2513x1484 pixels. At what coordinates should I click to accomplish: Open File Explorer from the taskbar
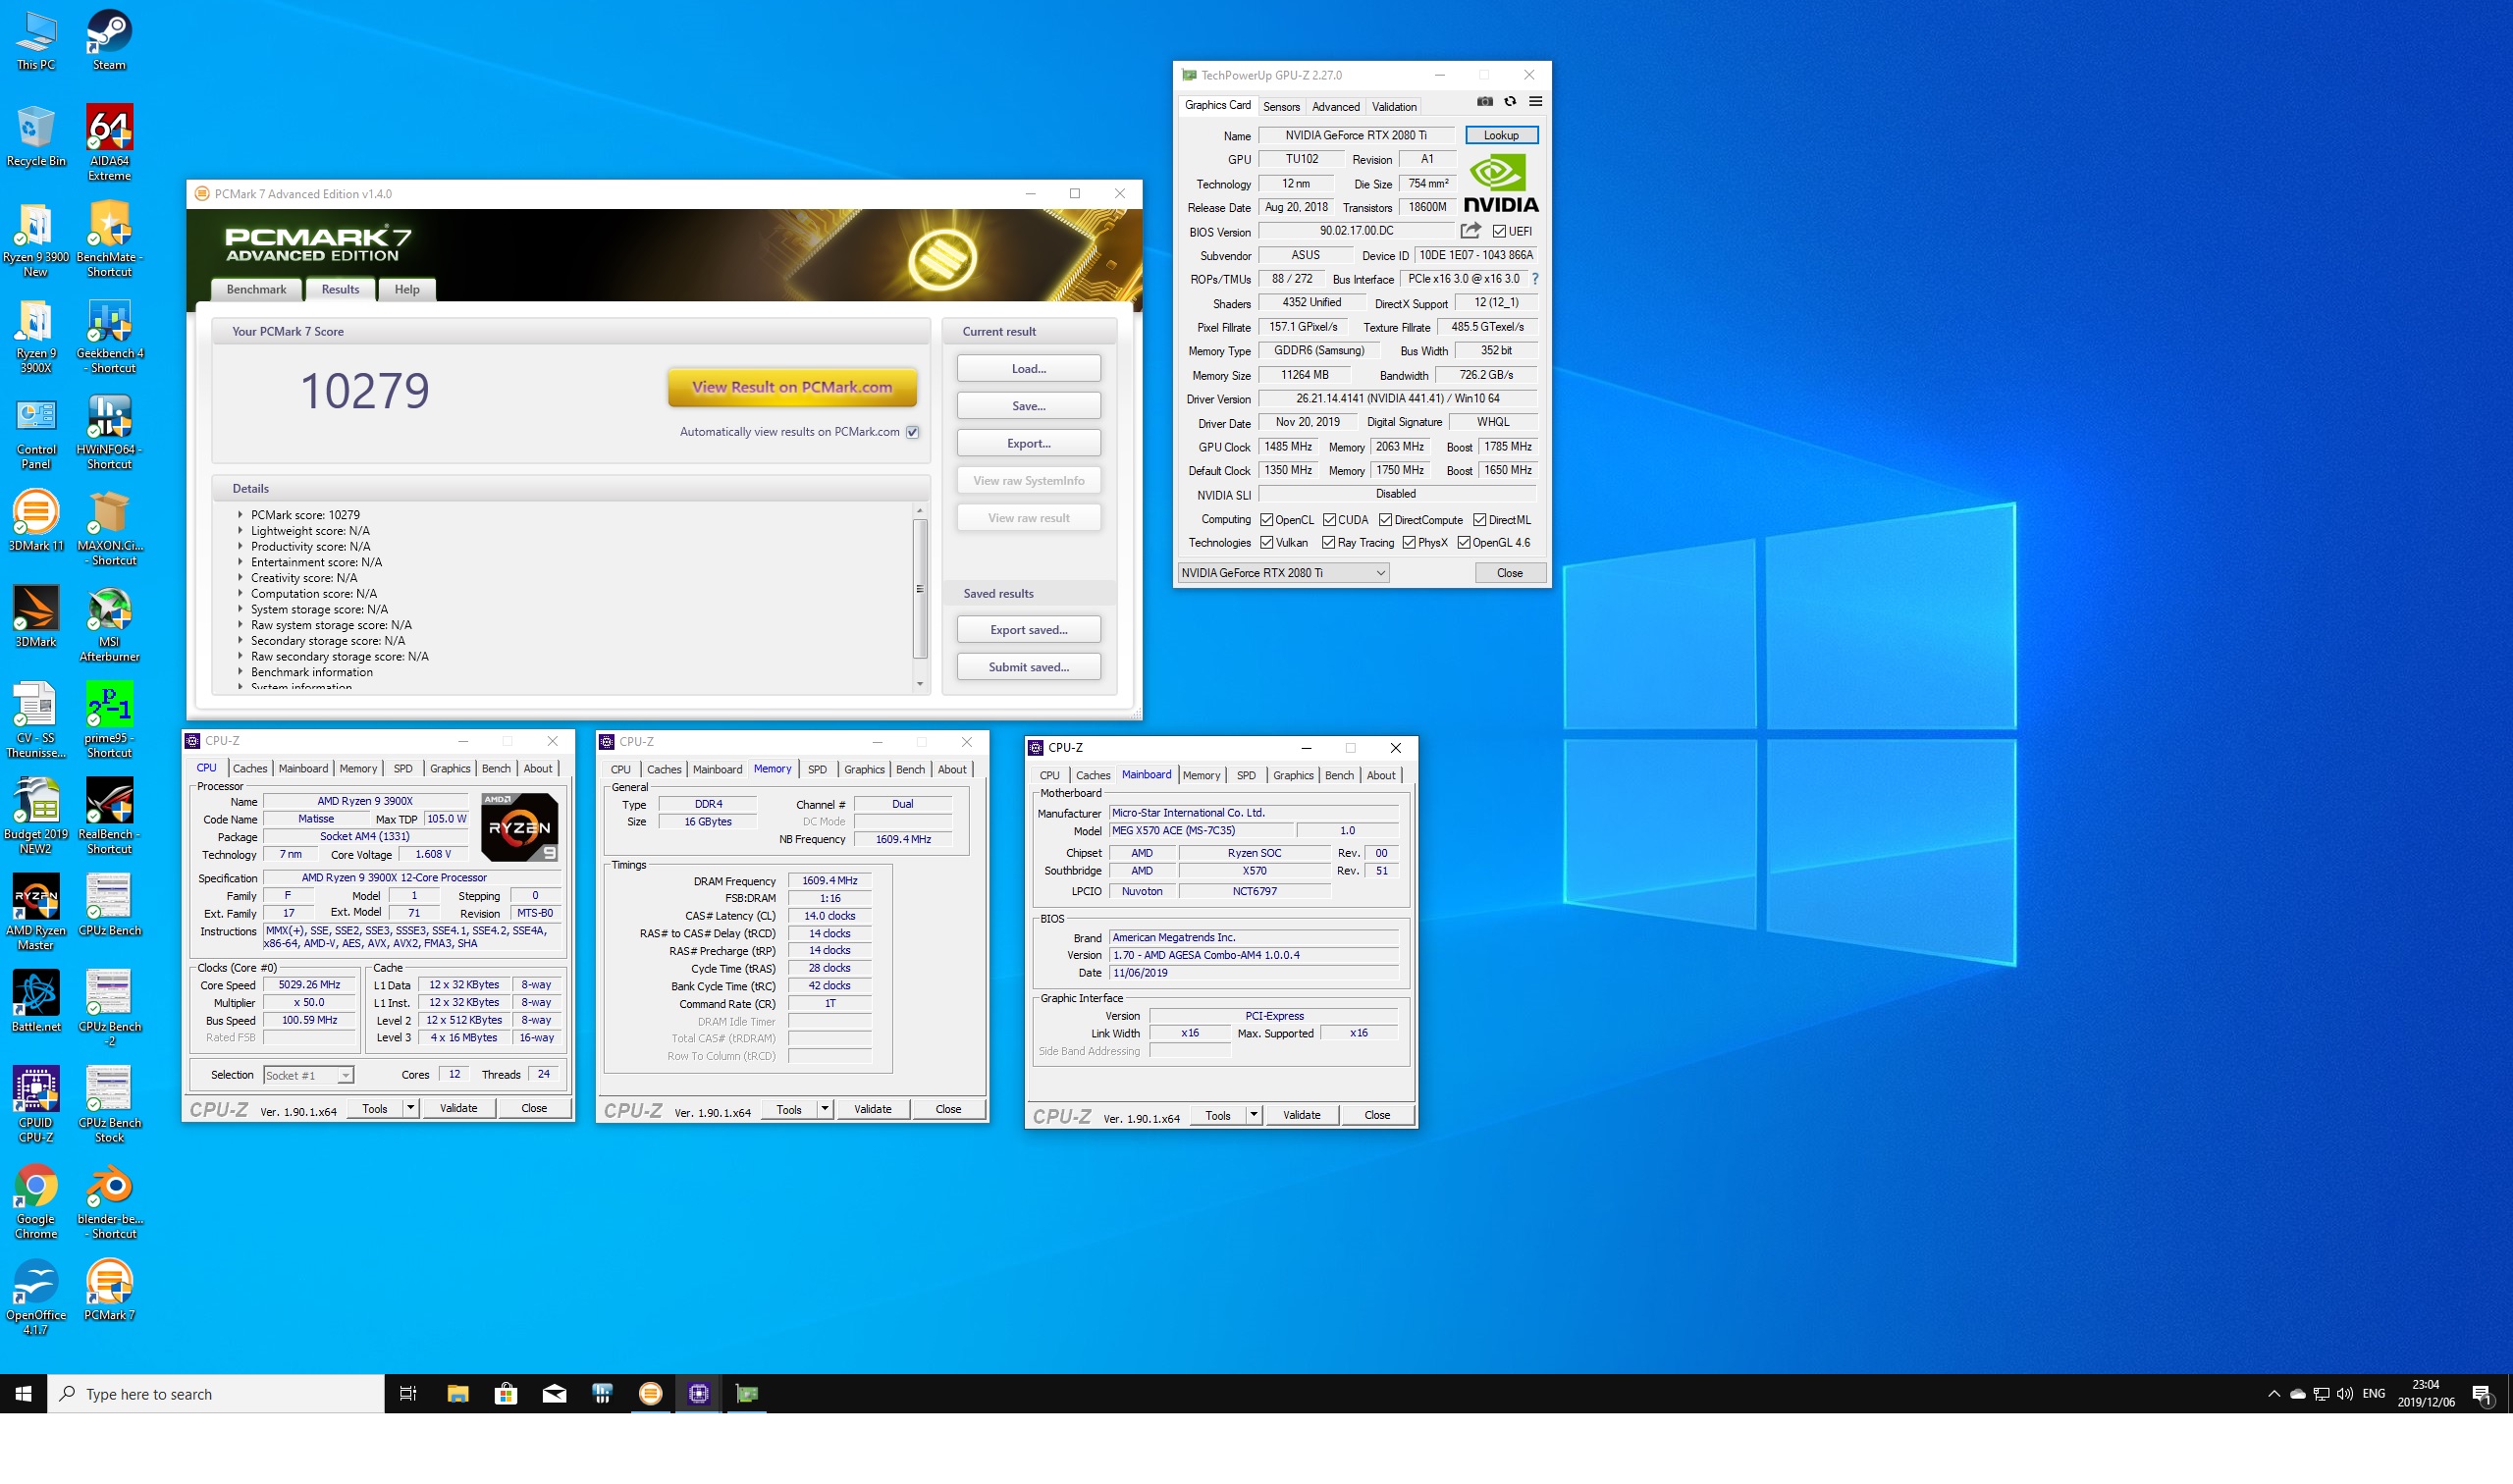[x=458, y=1394]
